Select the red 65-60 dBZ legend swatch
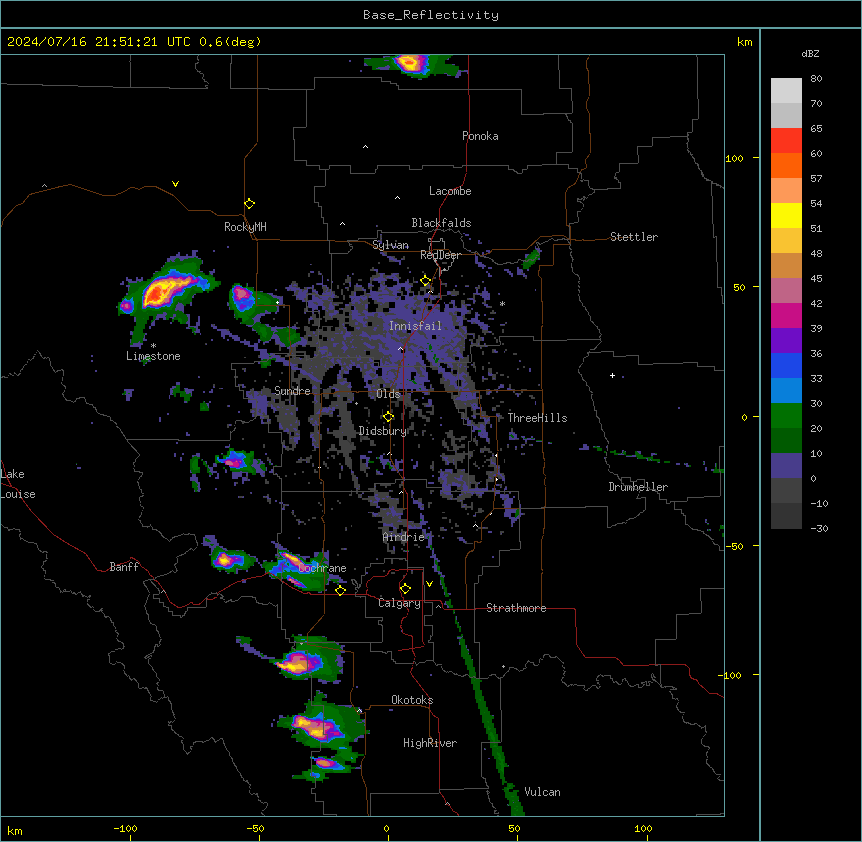This screenshot has width=862, height=842. point(786,140)
